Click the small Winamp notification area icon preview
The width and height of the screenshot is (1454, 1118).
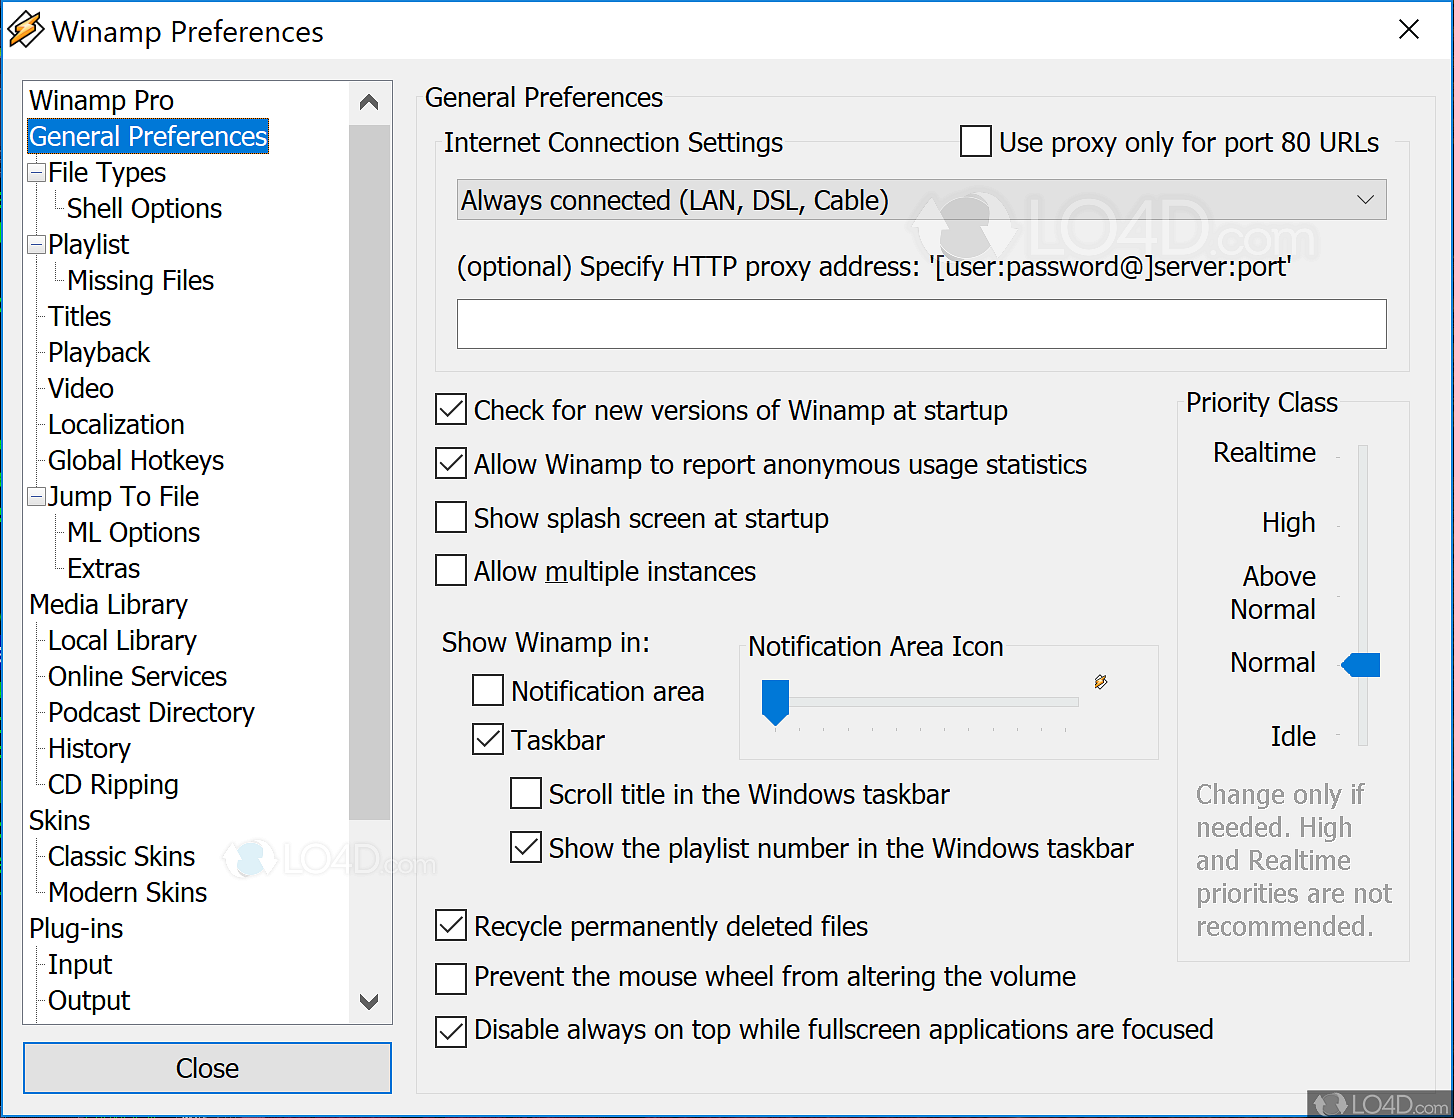tap(1101, 682)
